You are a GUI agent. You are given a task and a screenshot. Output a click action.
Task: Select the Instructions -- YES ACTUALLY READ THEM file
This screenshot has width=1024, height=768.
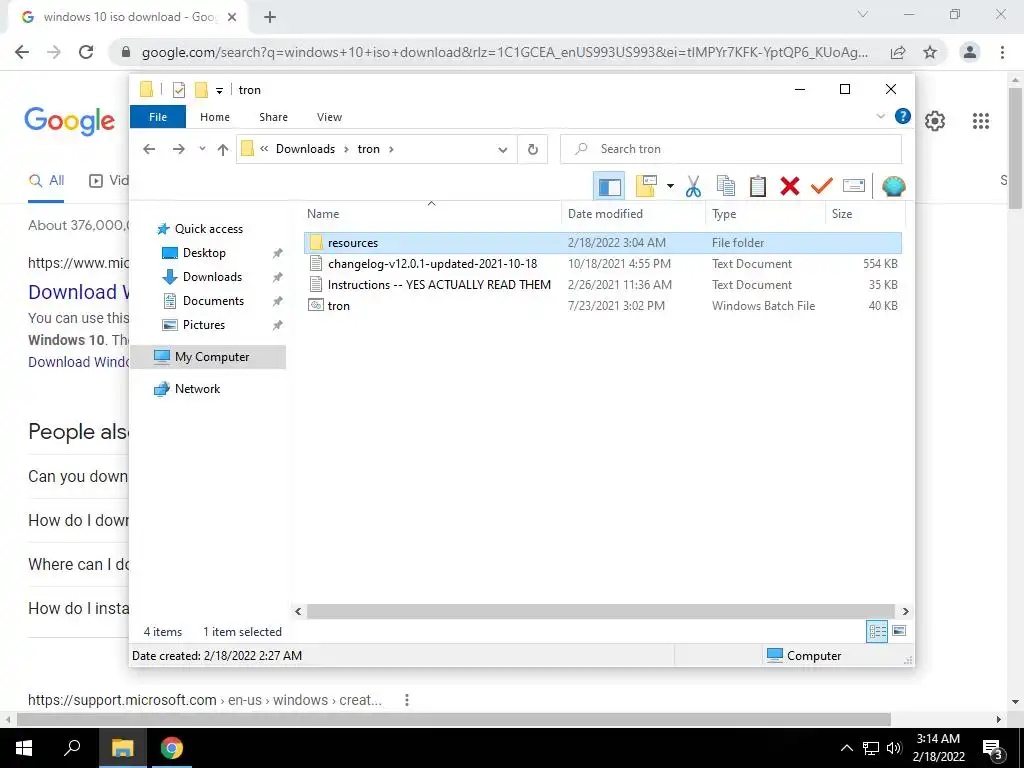tap(603, 285)
